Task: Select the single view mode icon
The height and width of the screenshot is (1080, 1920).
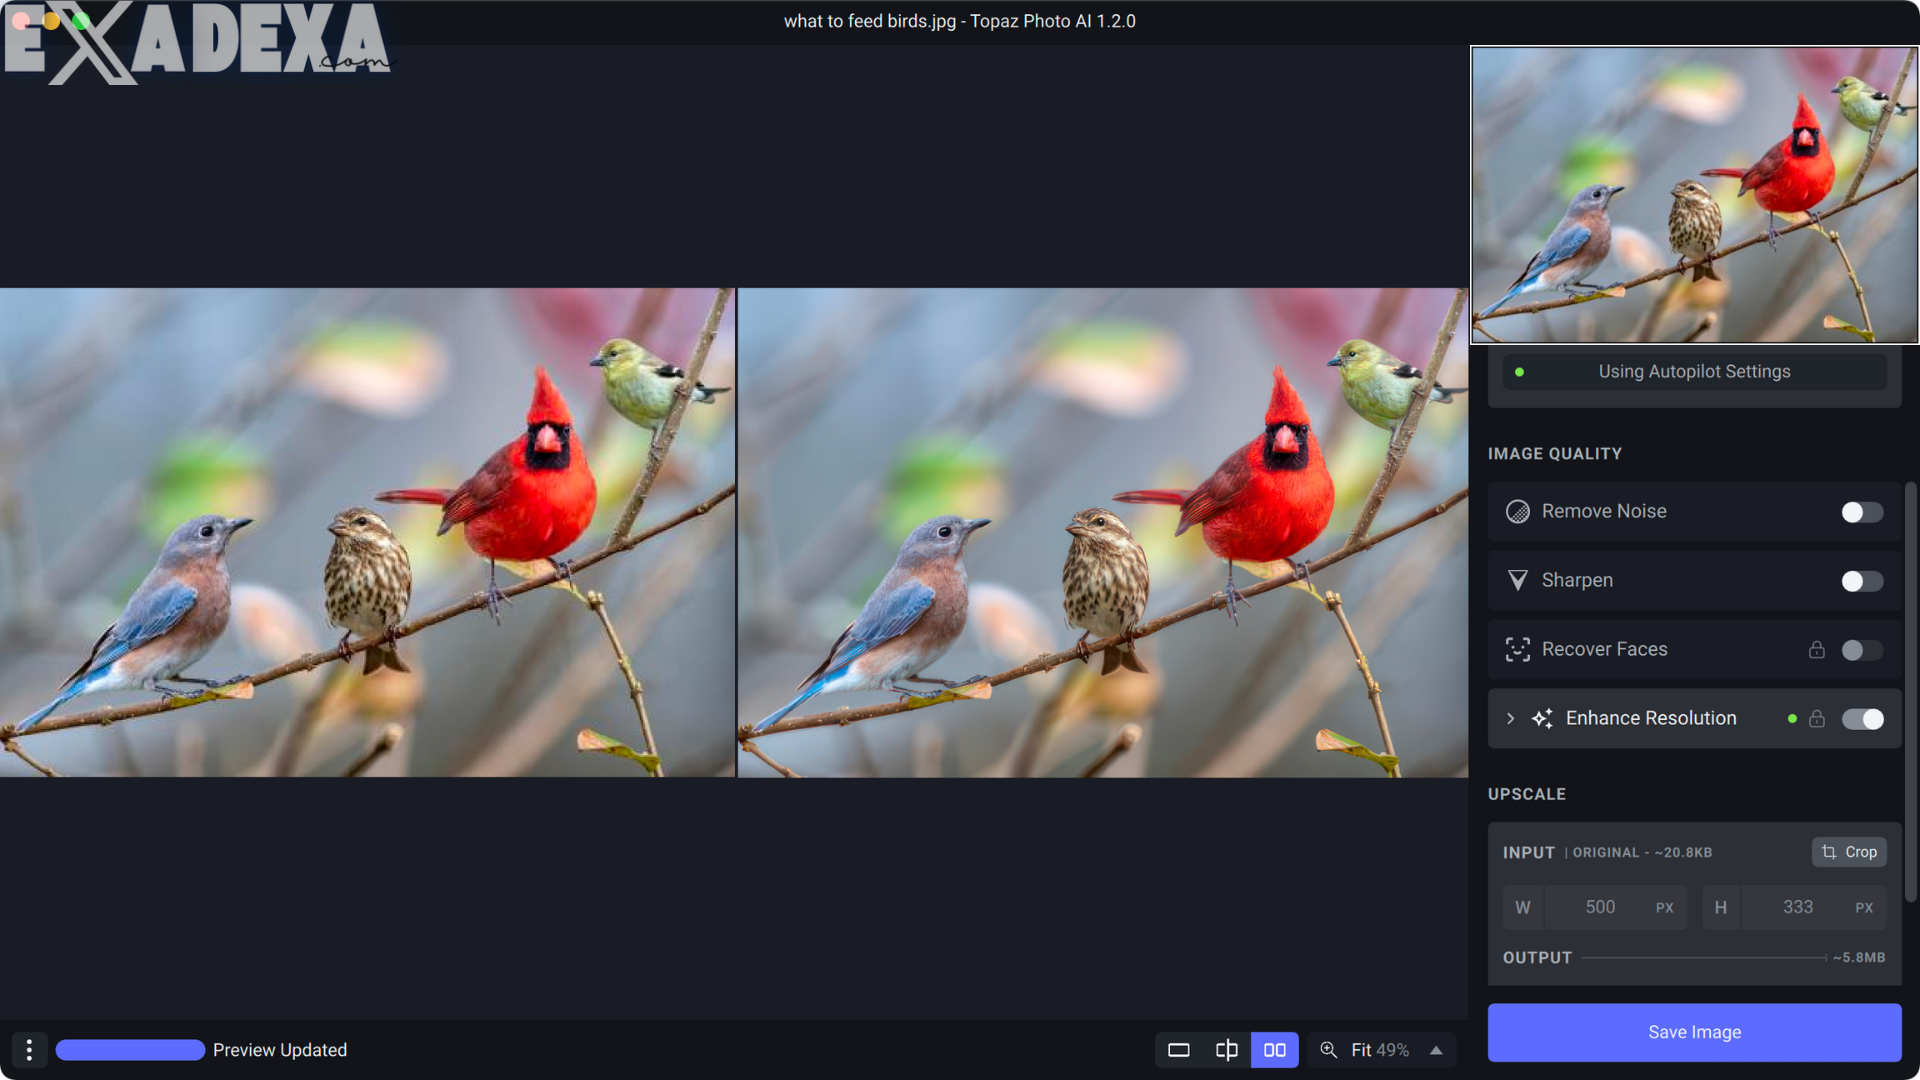Action: click(1178, 1050)
